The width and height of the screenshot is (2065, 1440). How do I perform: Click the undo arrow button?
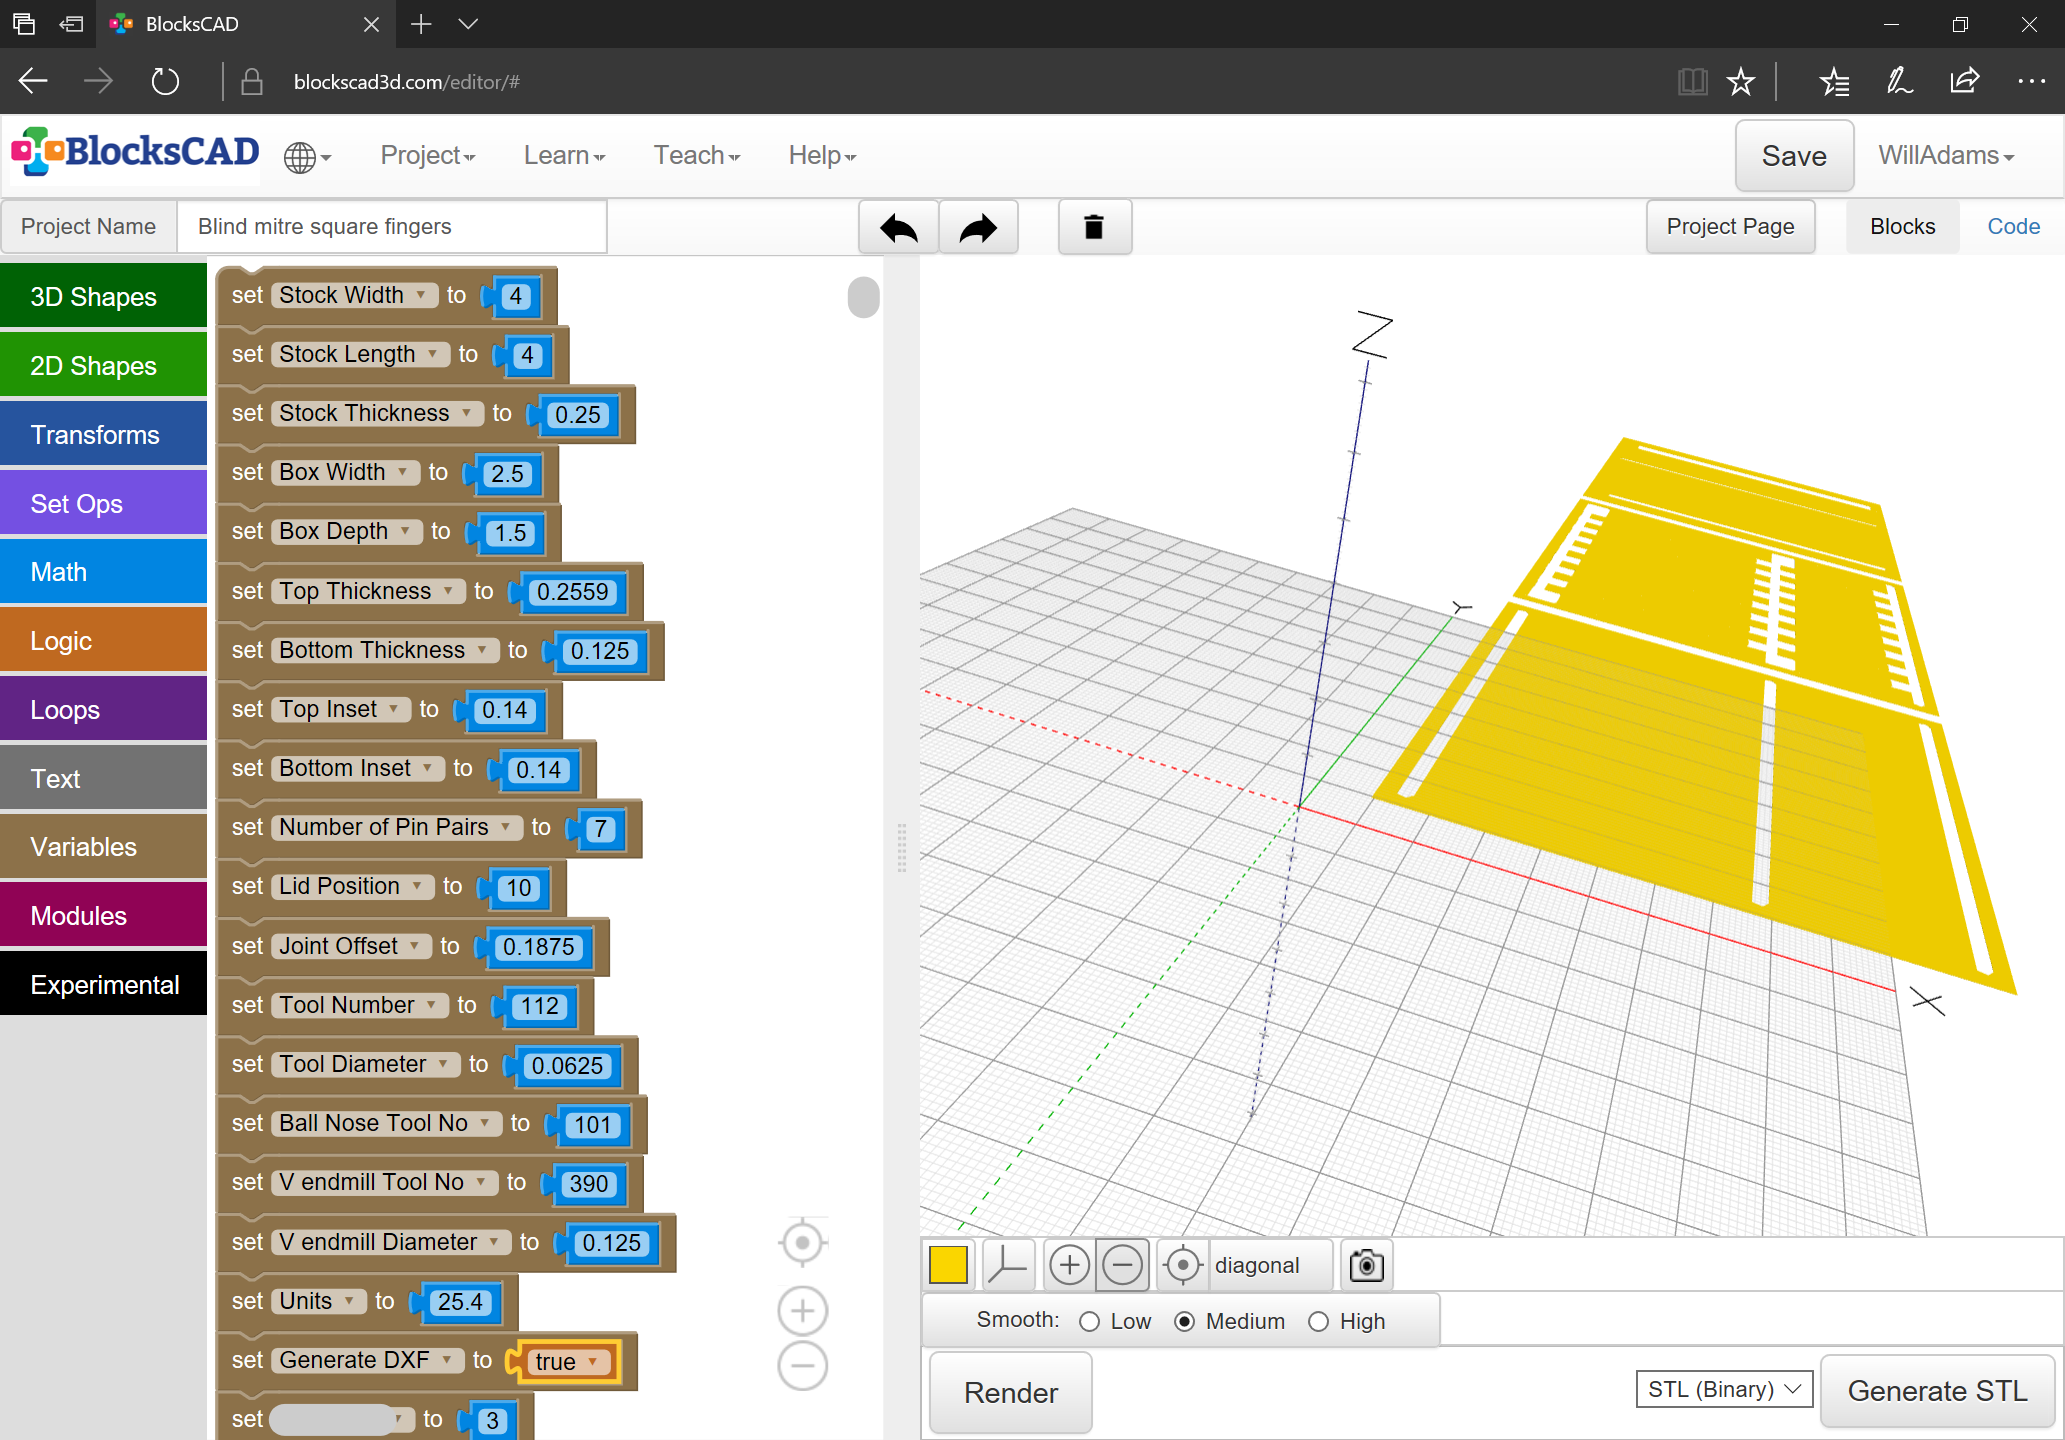[898, 227]
